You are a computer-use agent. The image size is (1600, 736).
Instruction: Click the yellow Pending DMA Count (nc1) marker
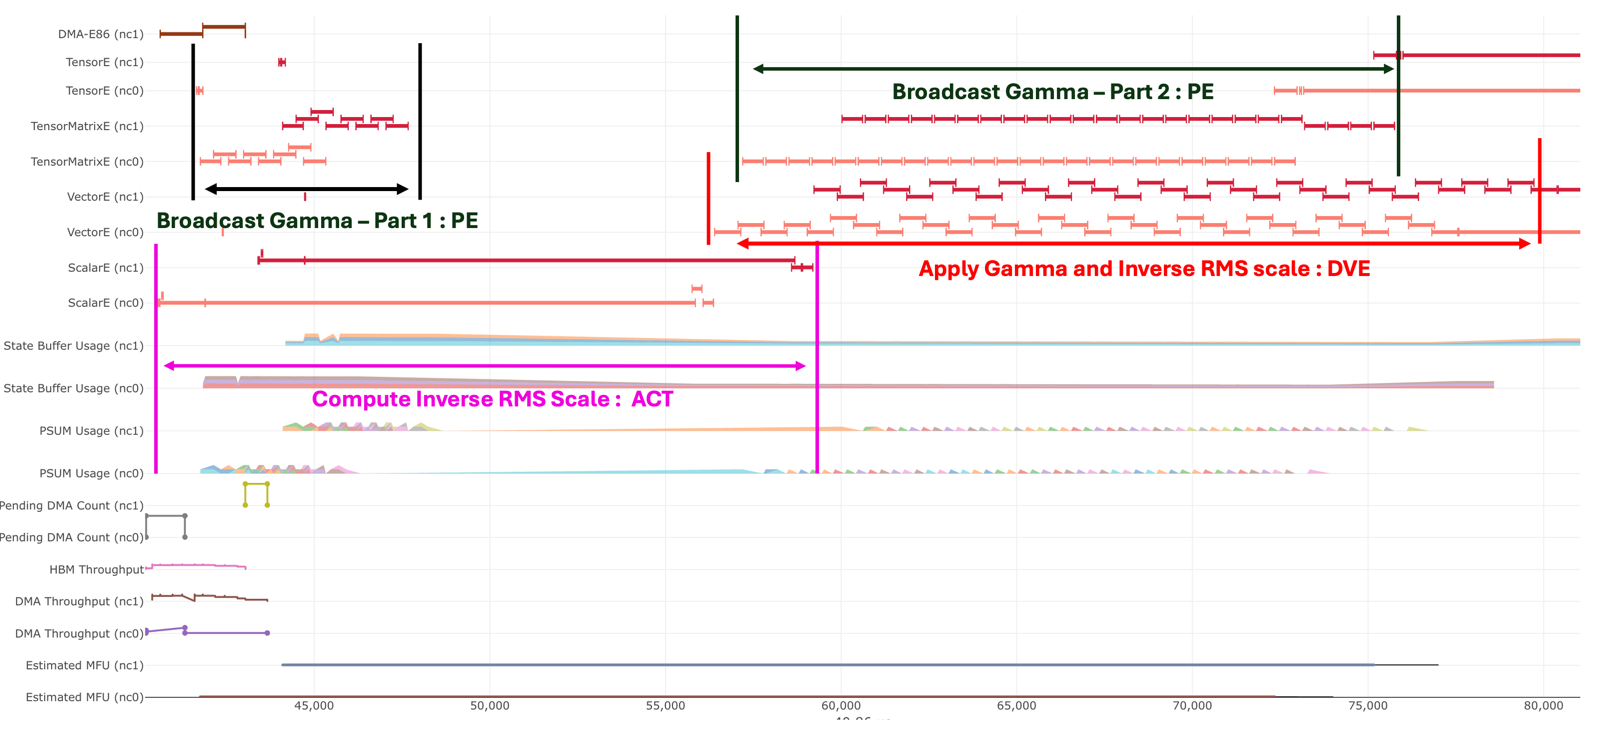pyautogui.click(x=256, y=485)
